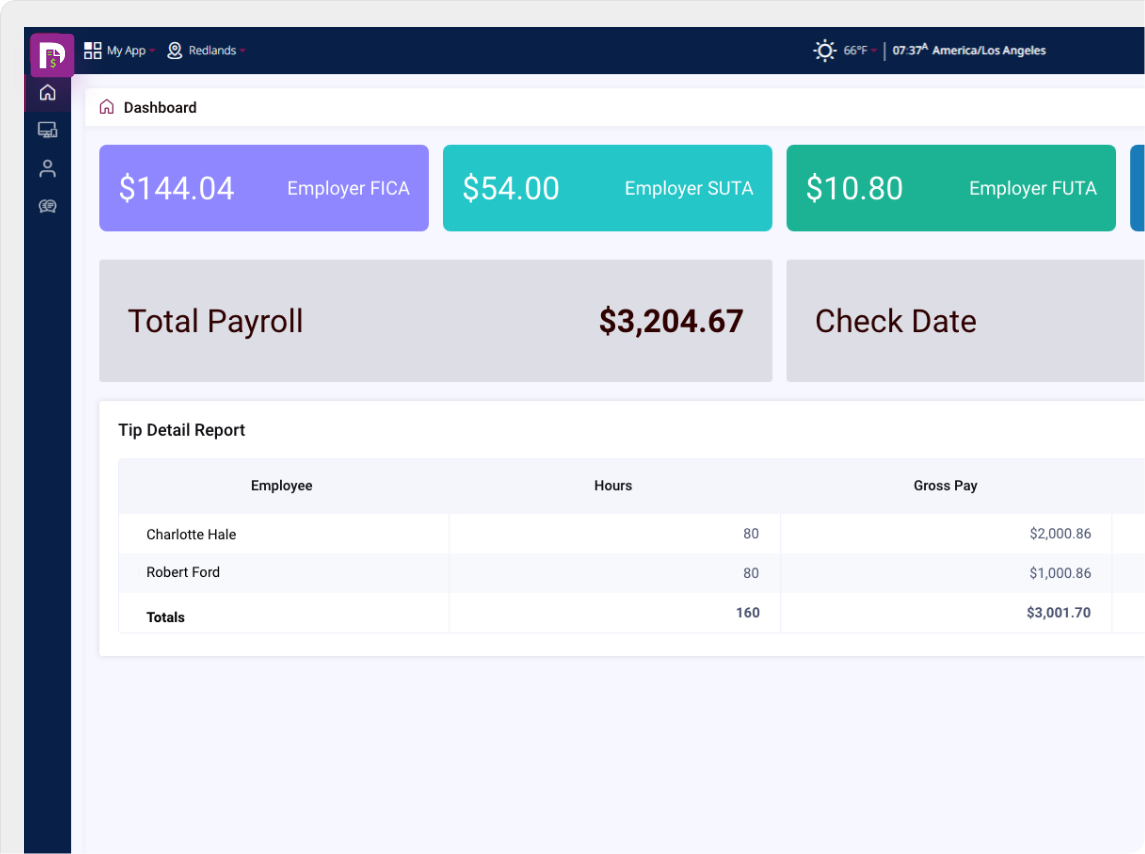Click the home icon beside Dashboard breadcrumb
The image size is (1145, 854).
pyautogui.click(x=106, y=106)
